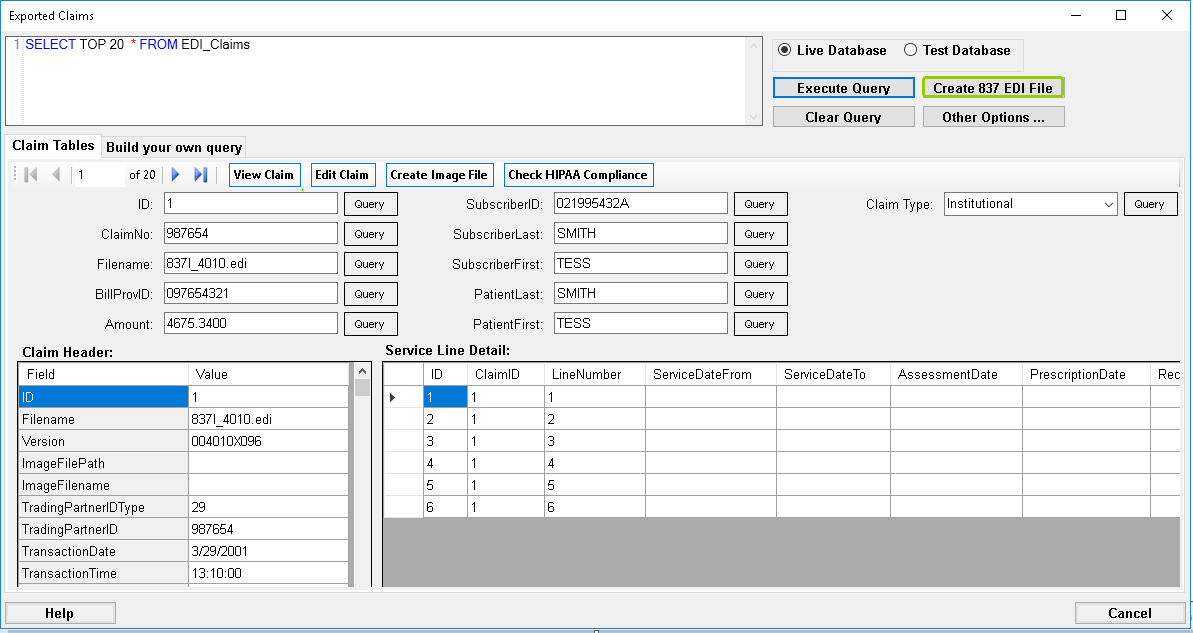Maximize the Exported Claims window
Image resolution: width=1193 pixels, height=633 pixels.
click(1121, 15)
